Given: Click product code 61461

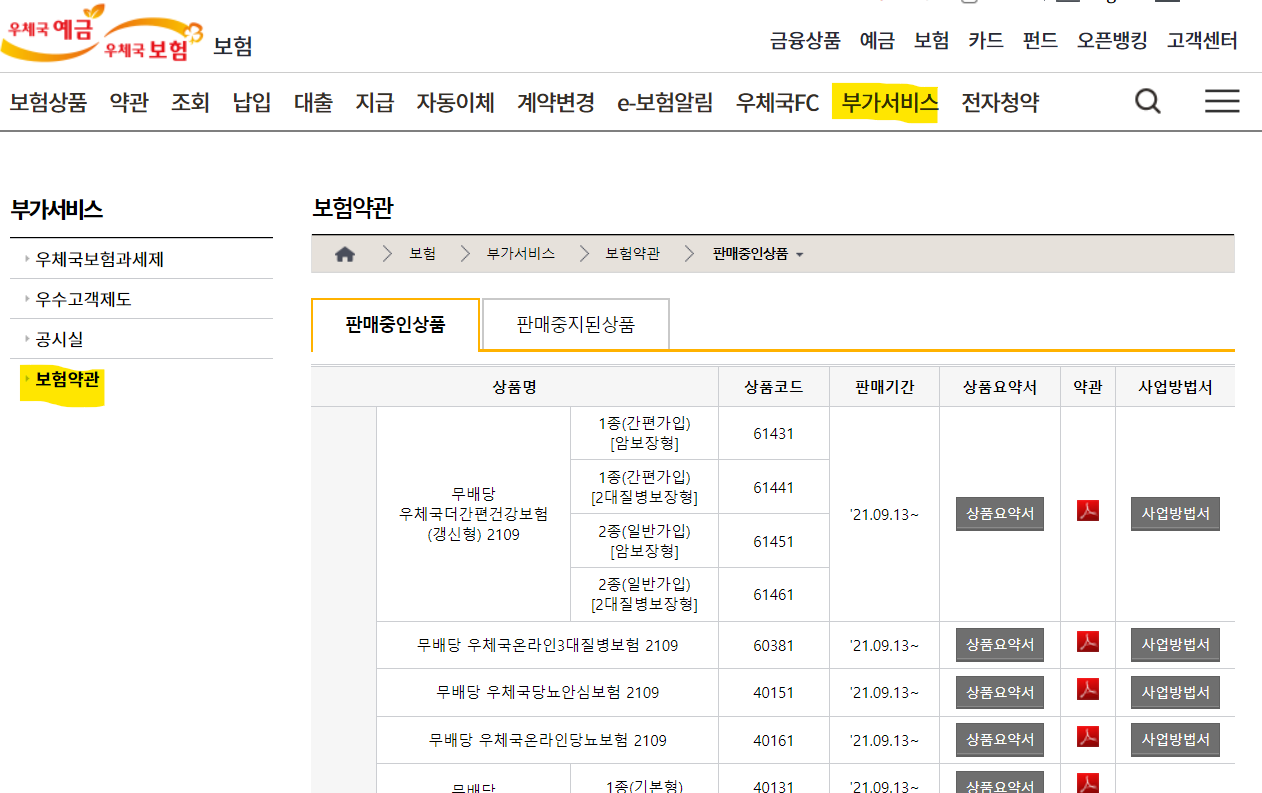Looking at the screenshot, I should tap(773, 595).
